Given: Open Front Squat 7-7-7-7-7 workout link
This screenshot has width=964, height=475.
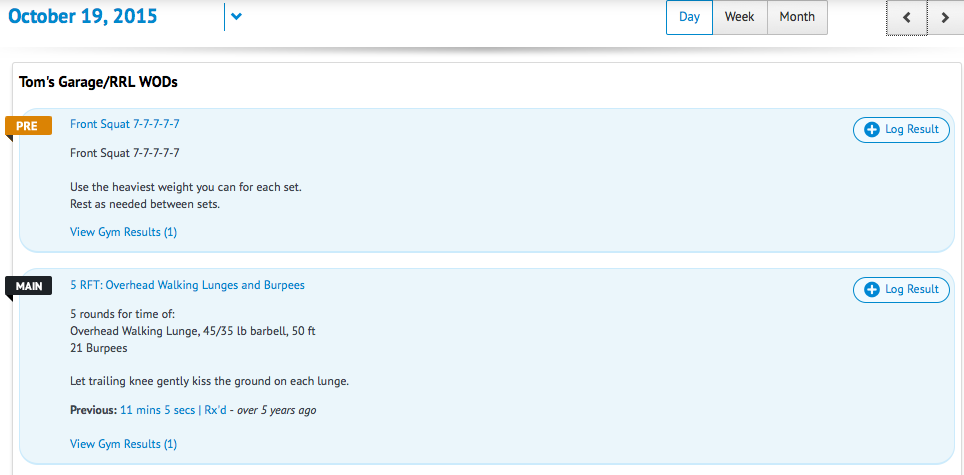Looking at the screenshot, I should (125, 124).
